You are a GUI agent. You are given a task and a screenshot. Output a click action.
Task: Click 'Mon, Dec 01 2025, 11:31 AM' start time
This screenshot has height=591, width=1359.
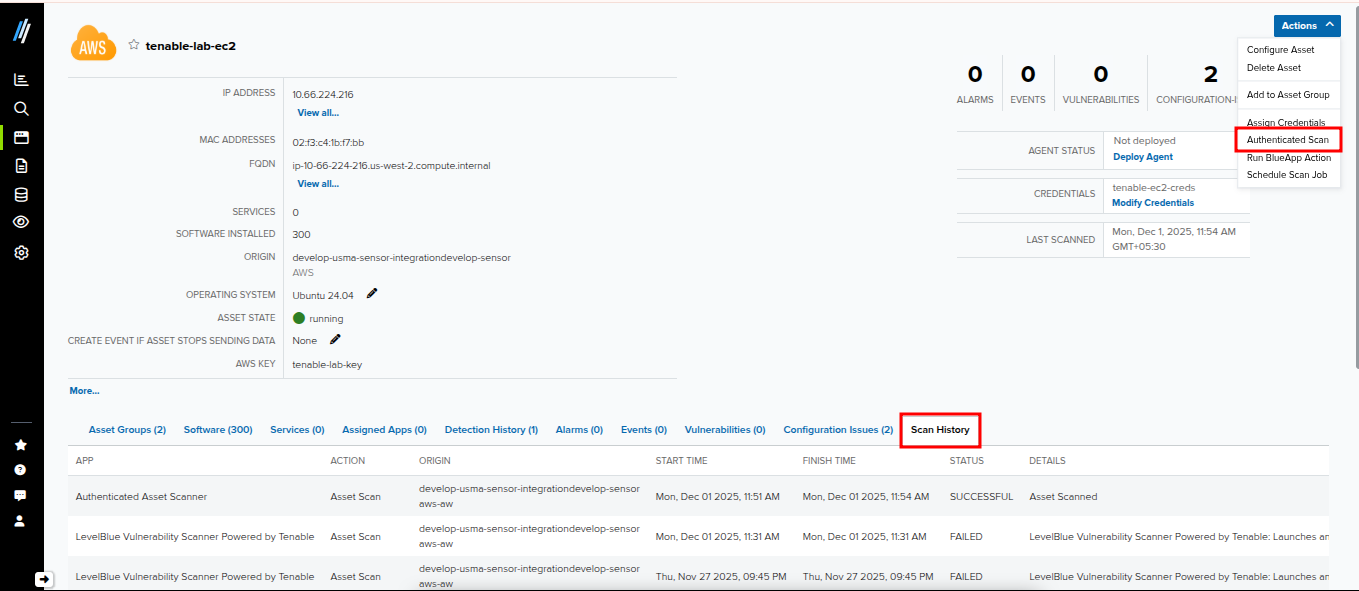point(717,537)
